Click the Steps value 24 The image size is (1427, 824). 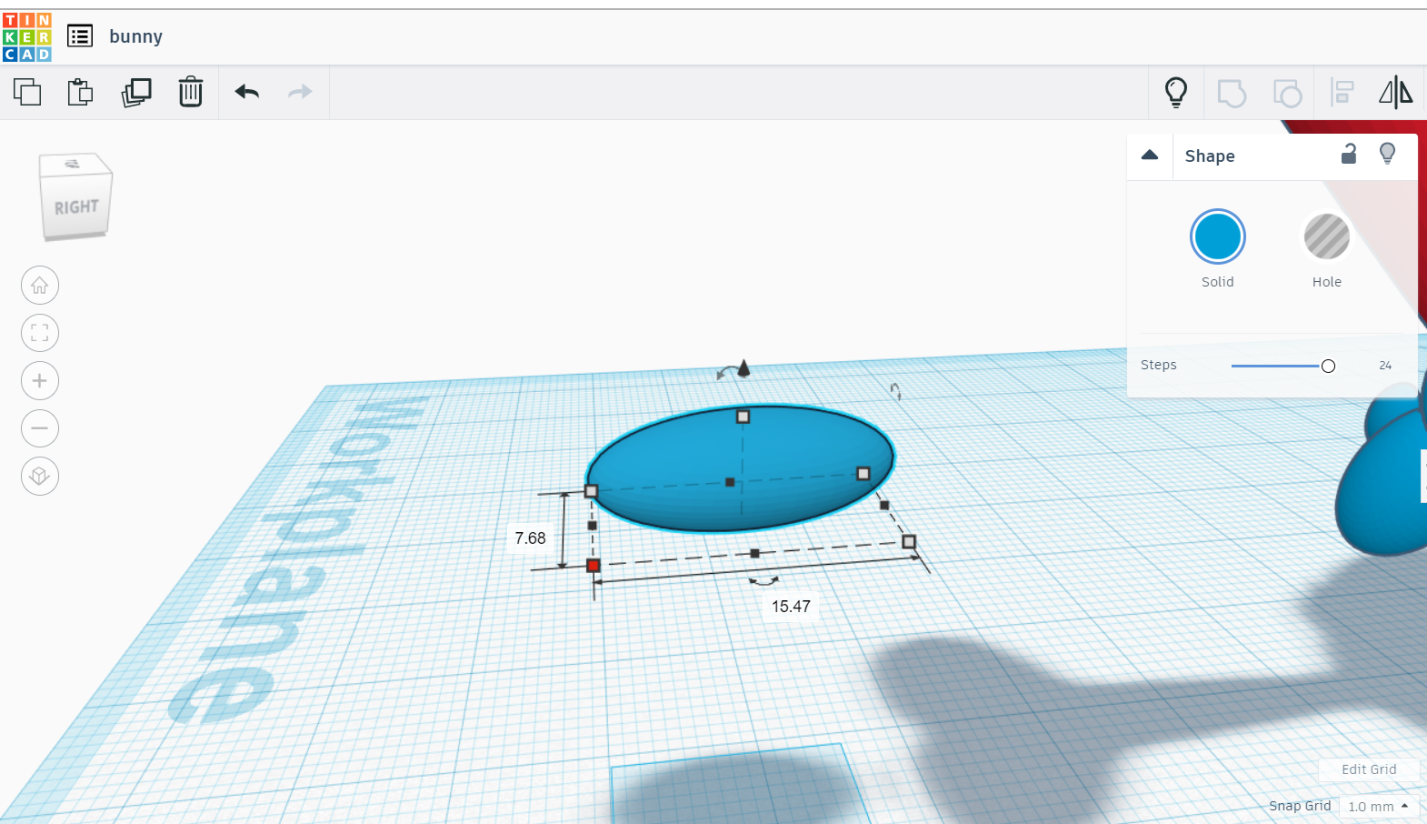pyautogui.click(x=1385, y=365)
